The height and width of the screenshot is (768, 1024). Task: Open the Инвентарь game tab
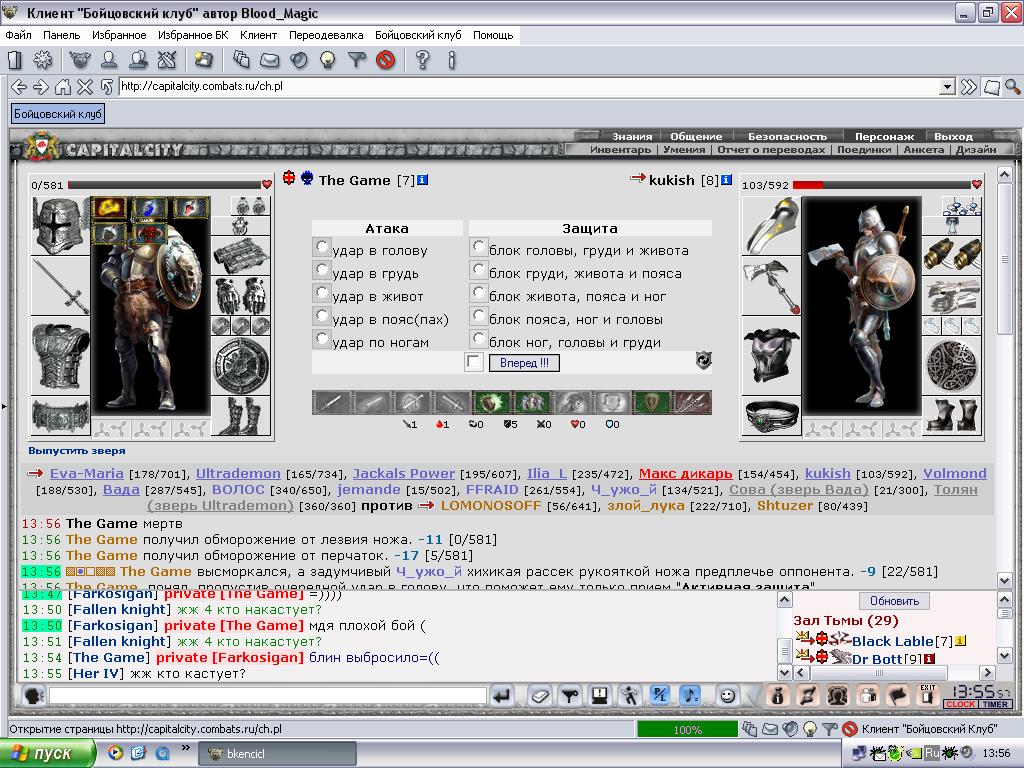click(x=620, y=150)
